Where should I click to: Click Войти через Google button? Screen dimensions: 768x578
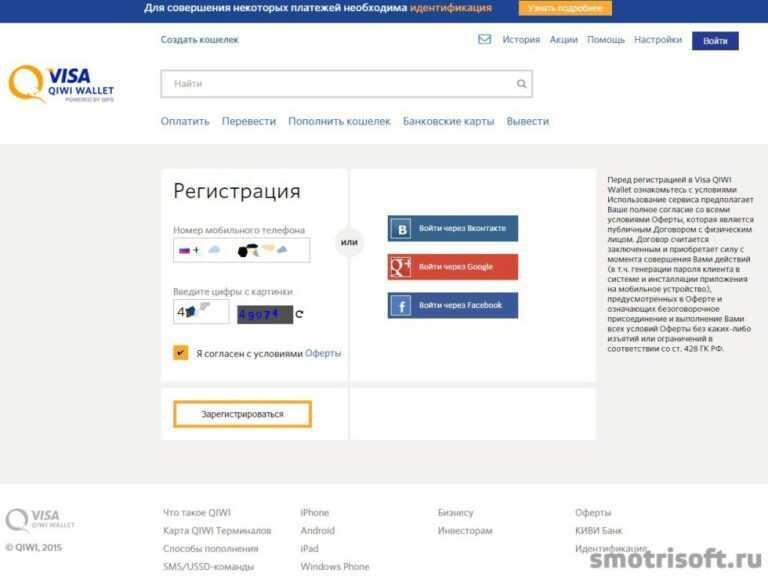tap(453, 267)
